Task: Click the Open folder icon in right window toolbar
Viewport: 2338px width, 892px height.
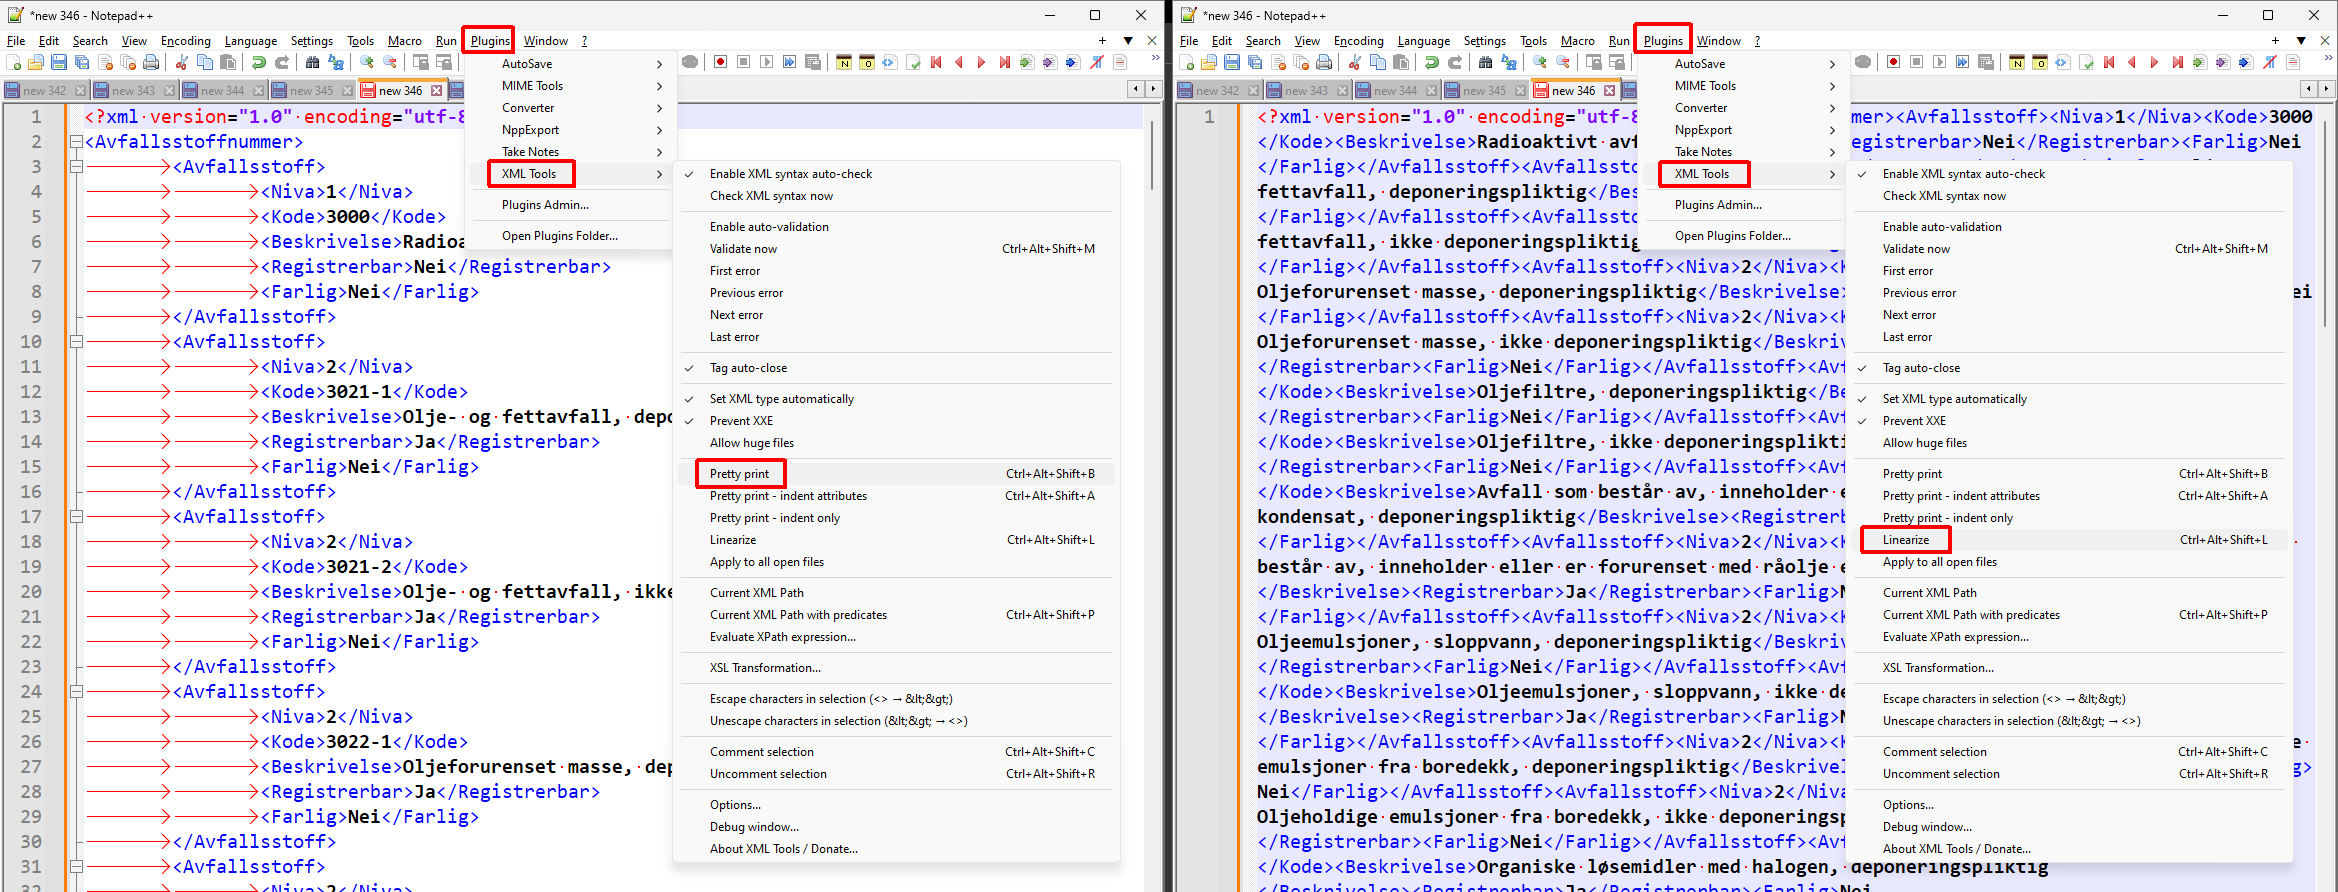Action: coord(1209,62)
